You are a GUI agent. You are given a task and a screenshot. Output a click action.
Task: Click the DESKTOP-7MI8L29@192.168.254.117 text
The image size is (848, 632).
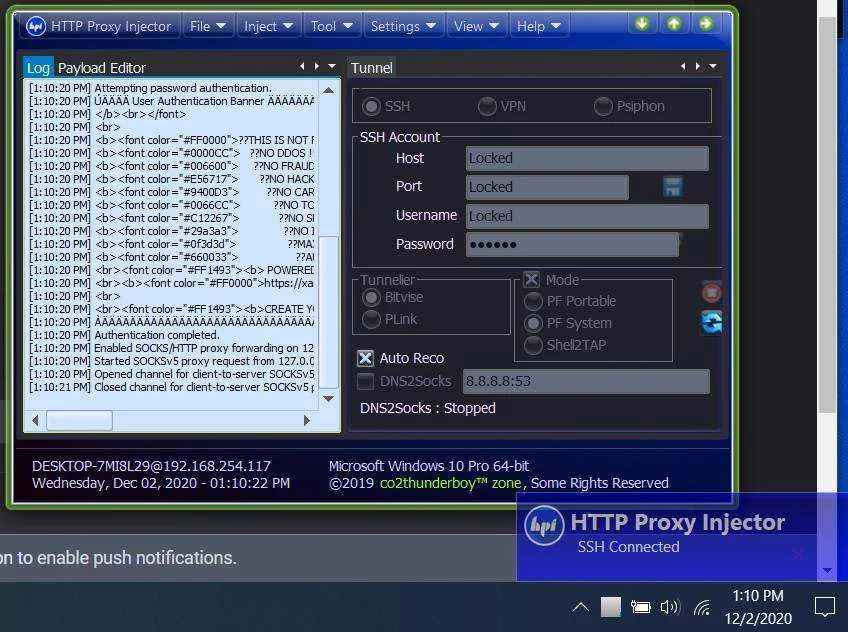(x=151, y=466)
